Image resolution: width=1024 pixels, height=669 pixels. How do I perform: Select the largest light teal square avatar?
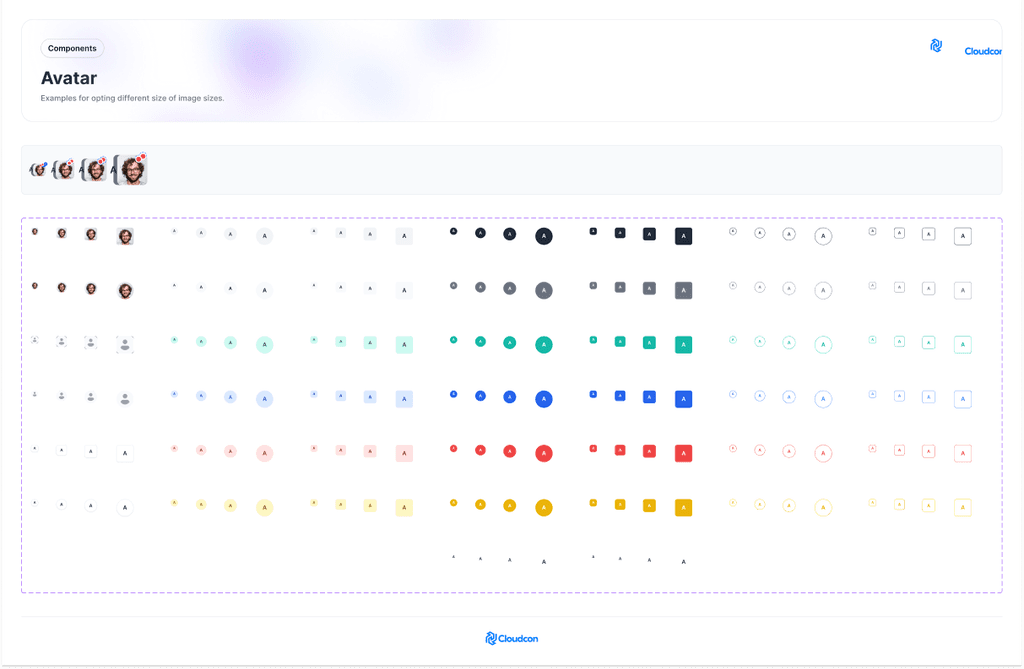404,344
